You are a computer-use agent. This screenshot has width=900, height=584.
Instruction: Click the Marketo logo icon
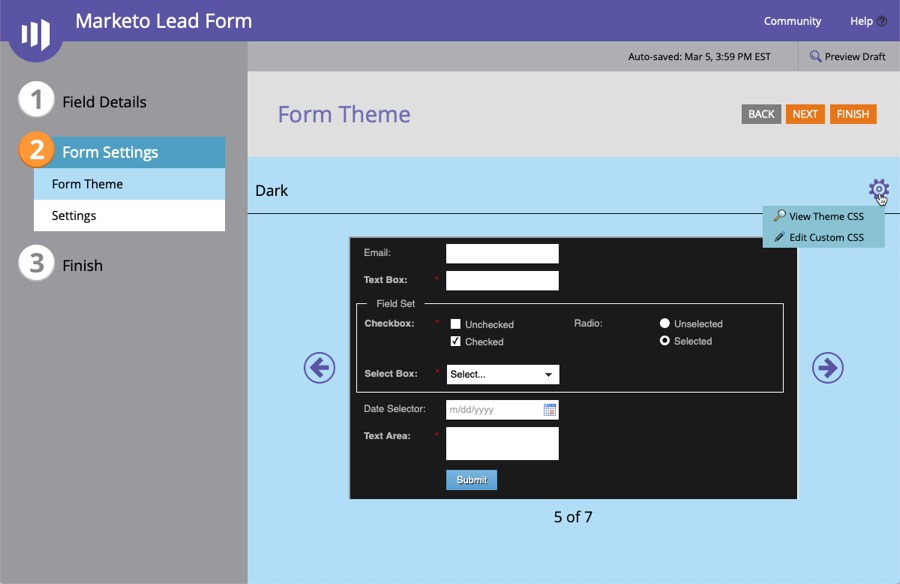click(x=35, y=33)
